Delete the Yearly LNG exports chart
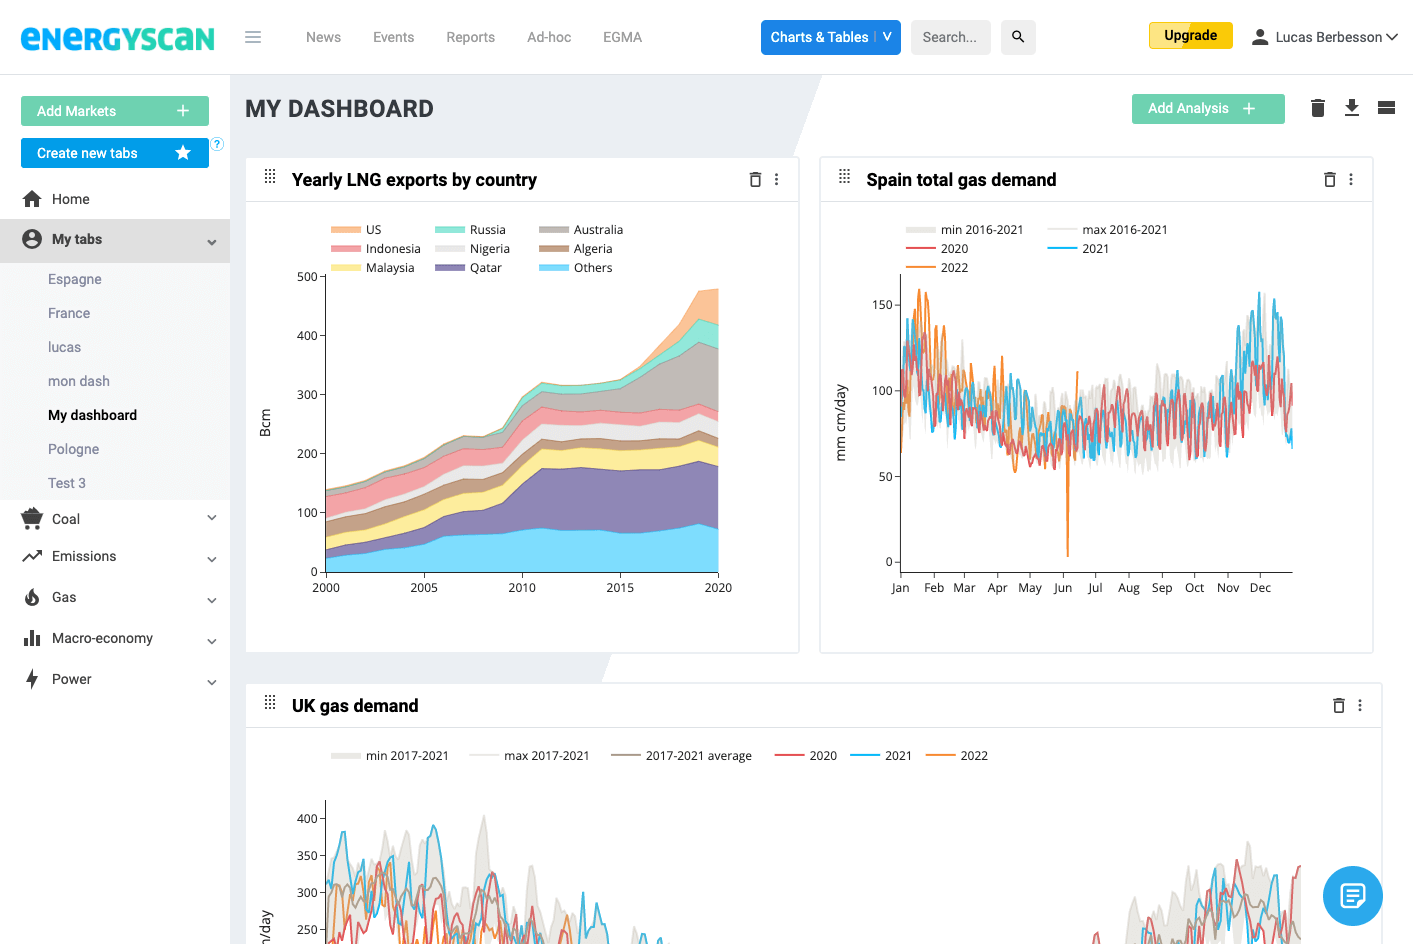The image size is (1413, 944). pos(755,180)
